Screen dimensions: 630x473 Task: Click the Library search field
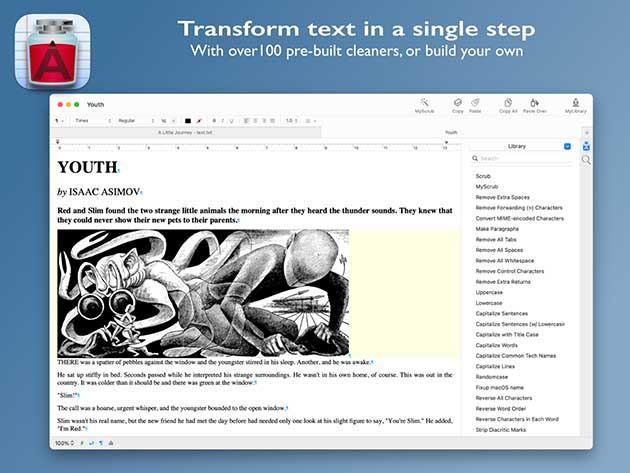[521, 158]
